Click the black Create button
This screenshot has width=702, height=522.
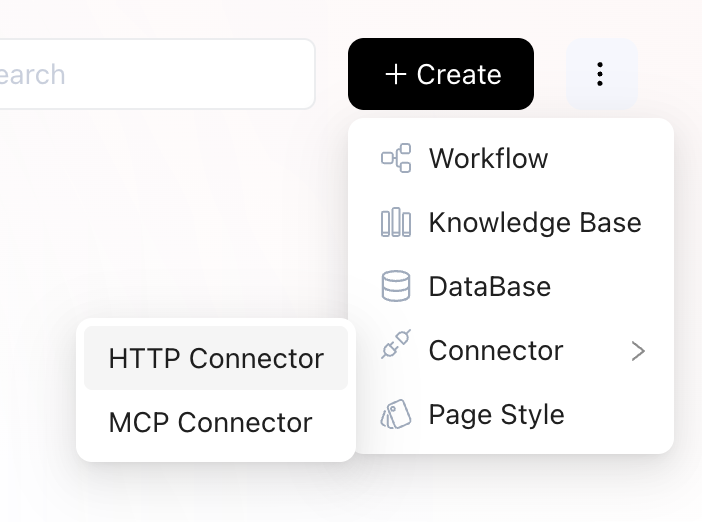441,74
